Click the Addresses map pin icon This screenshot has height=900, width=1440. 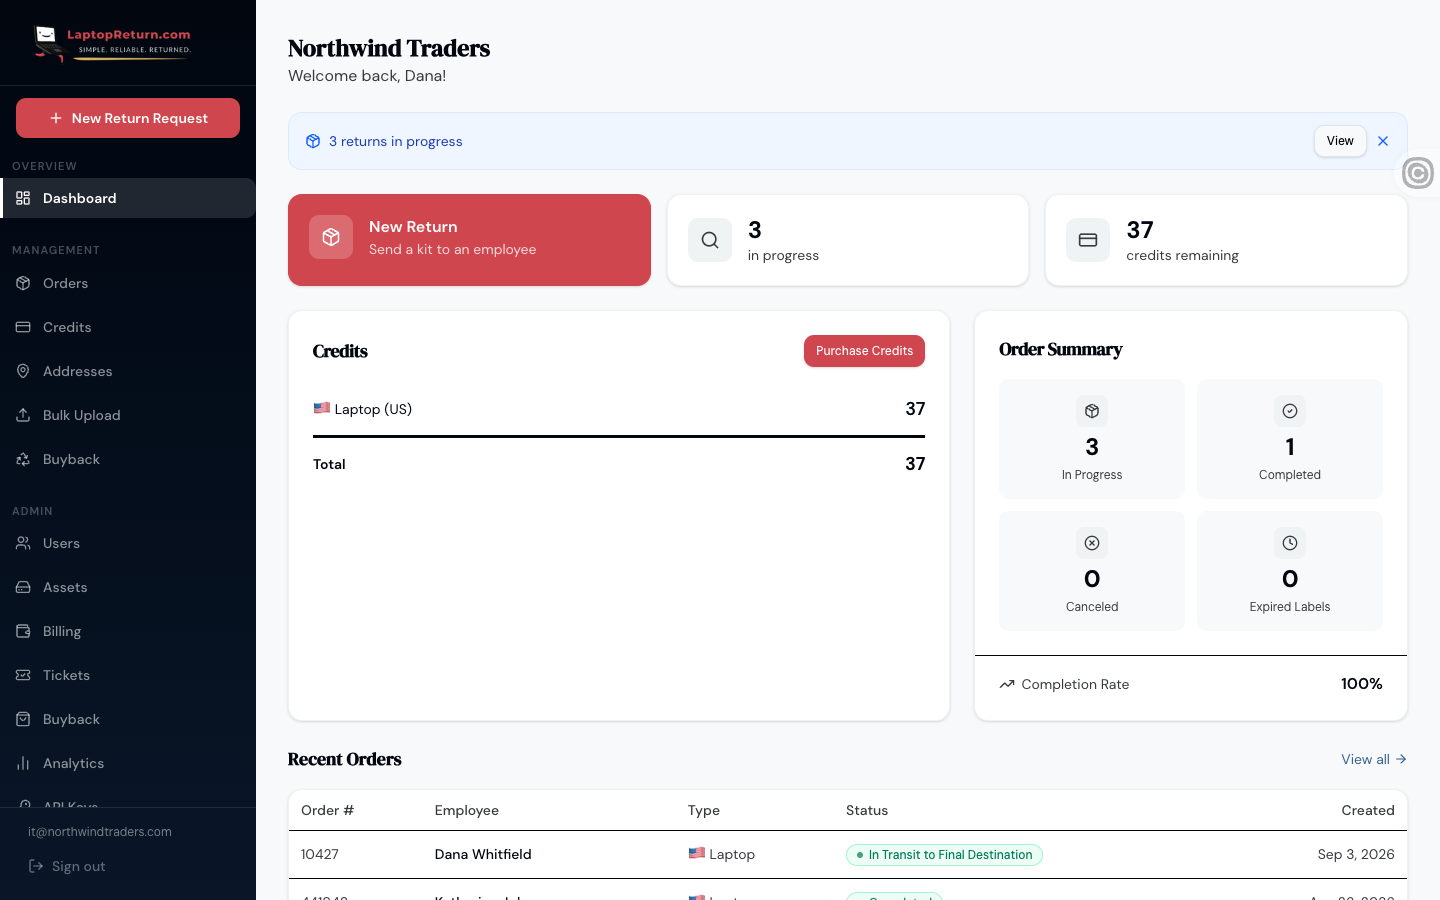(x=23, y=371)
